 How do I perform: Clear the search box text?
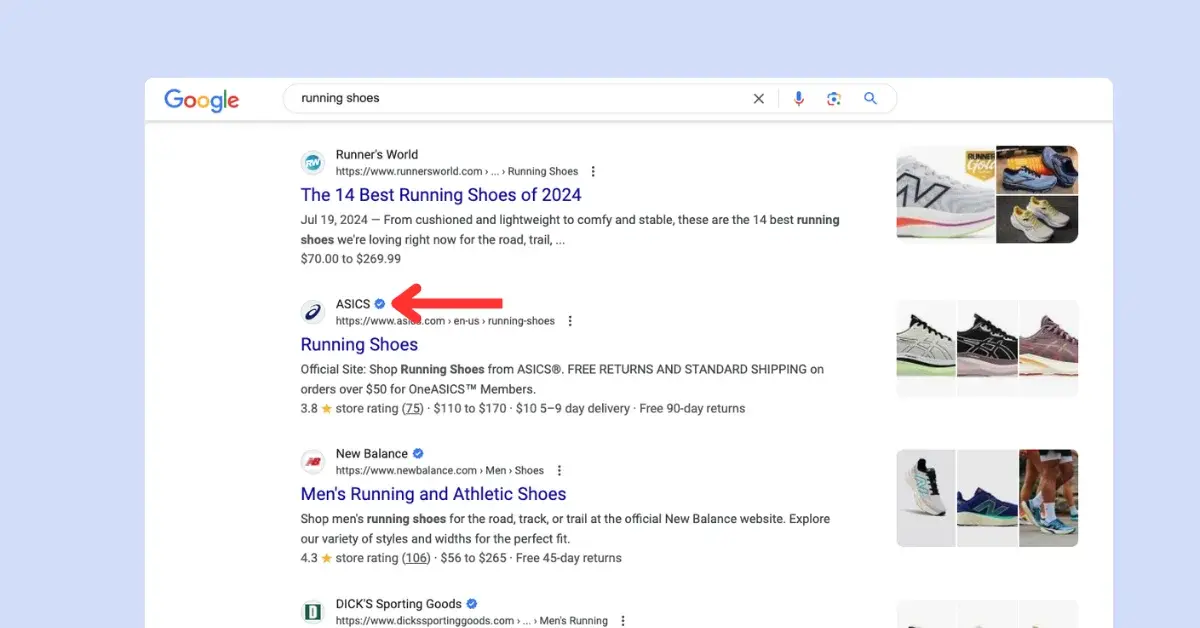click(x=758, y=98)
